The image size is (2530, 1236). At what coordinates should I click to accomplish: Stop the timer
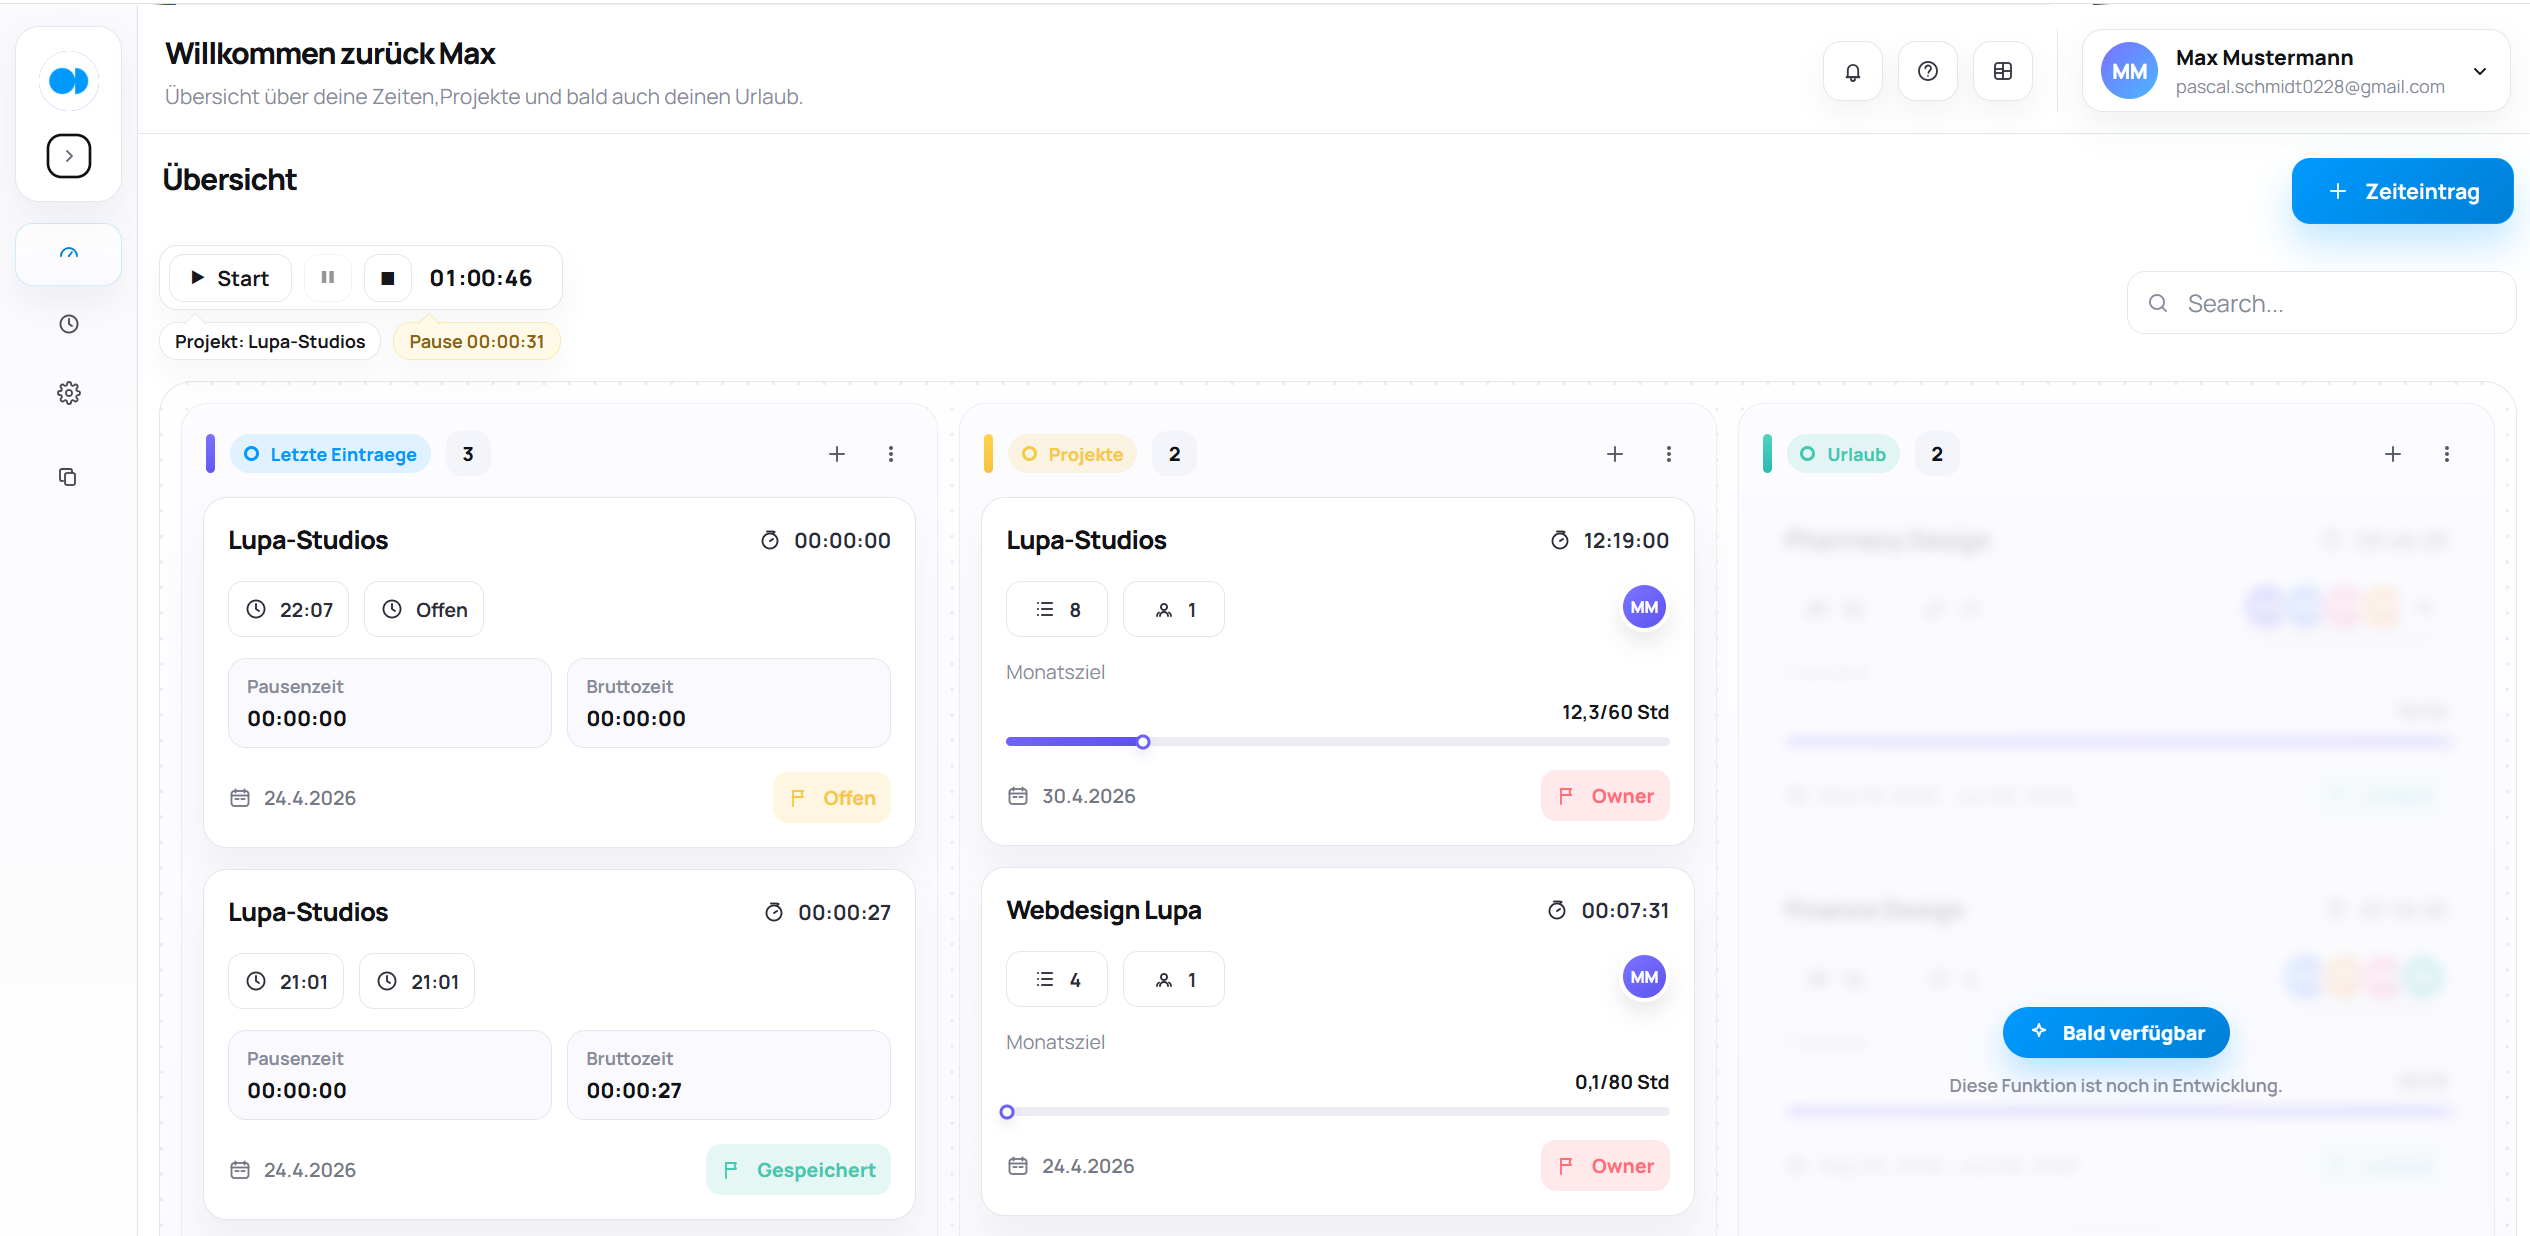click(388, 278)
